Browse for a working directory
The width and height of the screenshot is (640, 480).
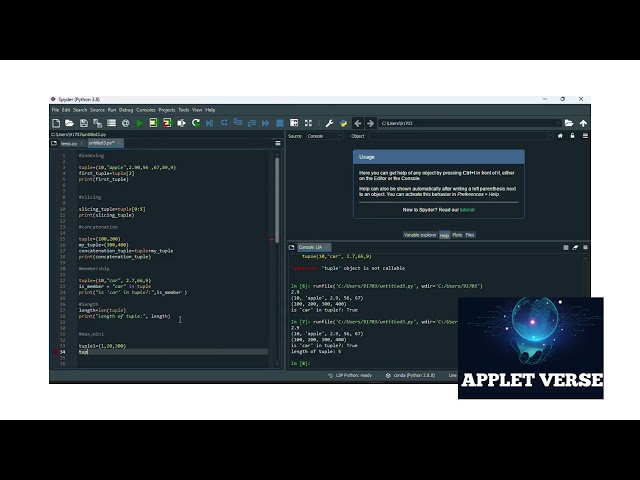coord(569,123)
